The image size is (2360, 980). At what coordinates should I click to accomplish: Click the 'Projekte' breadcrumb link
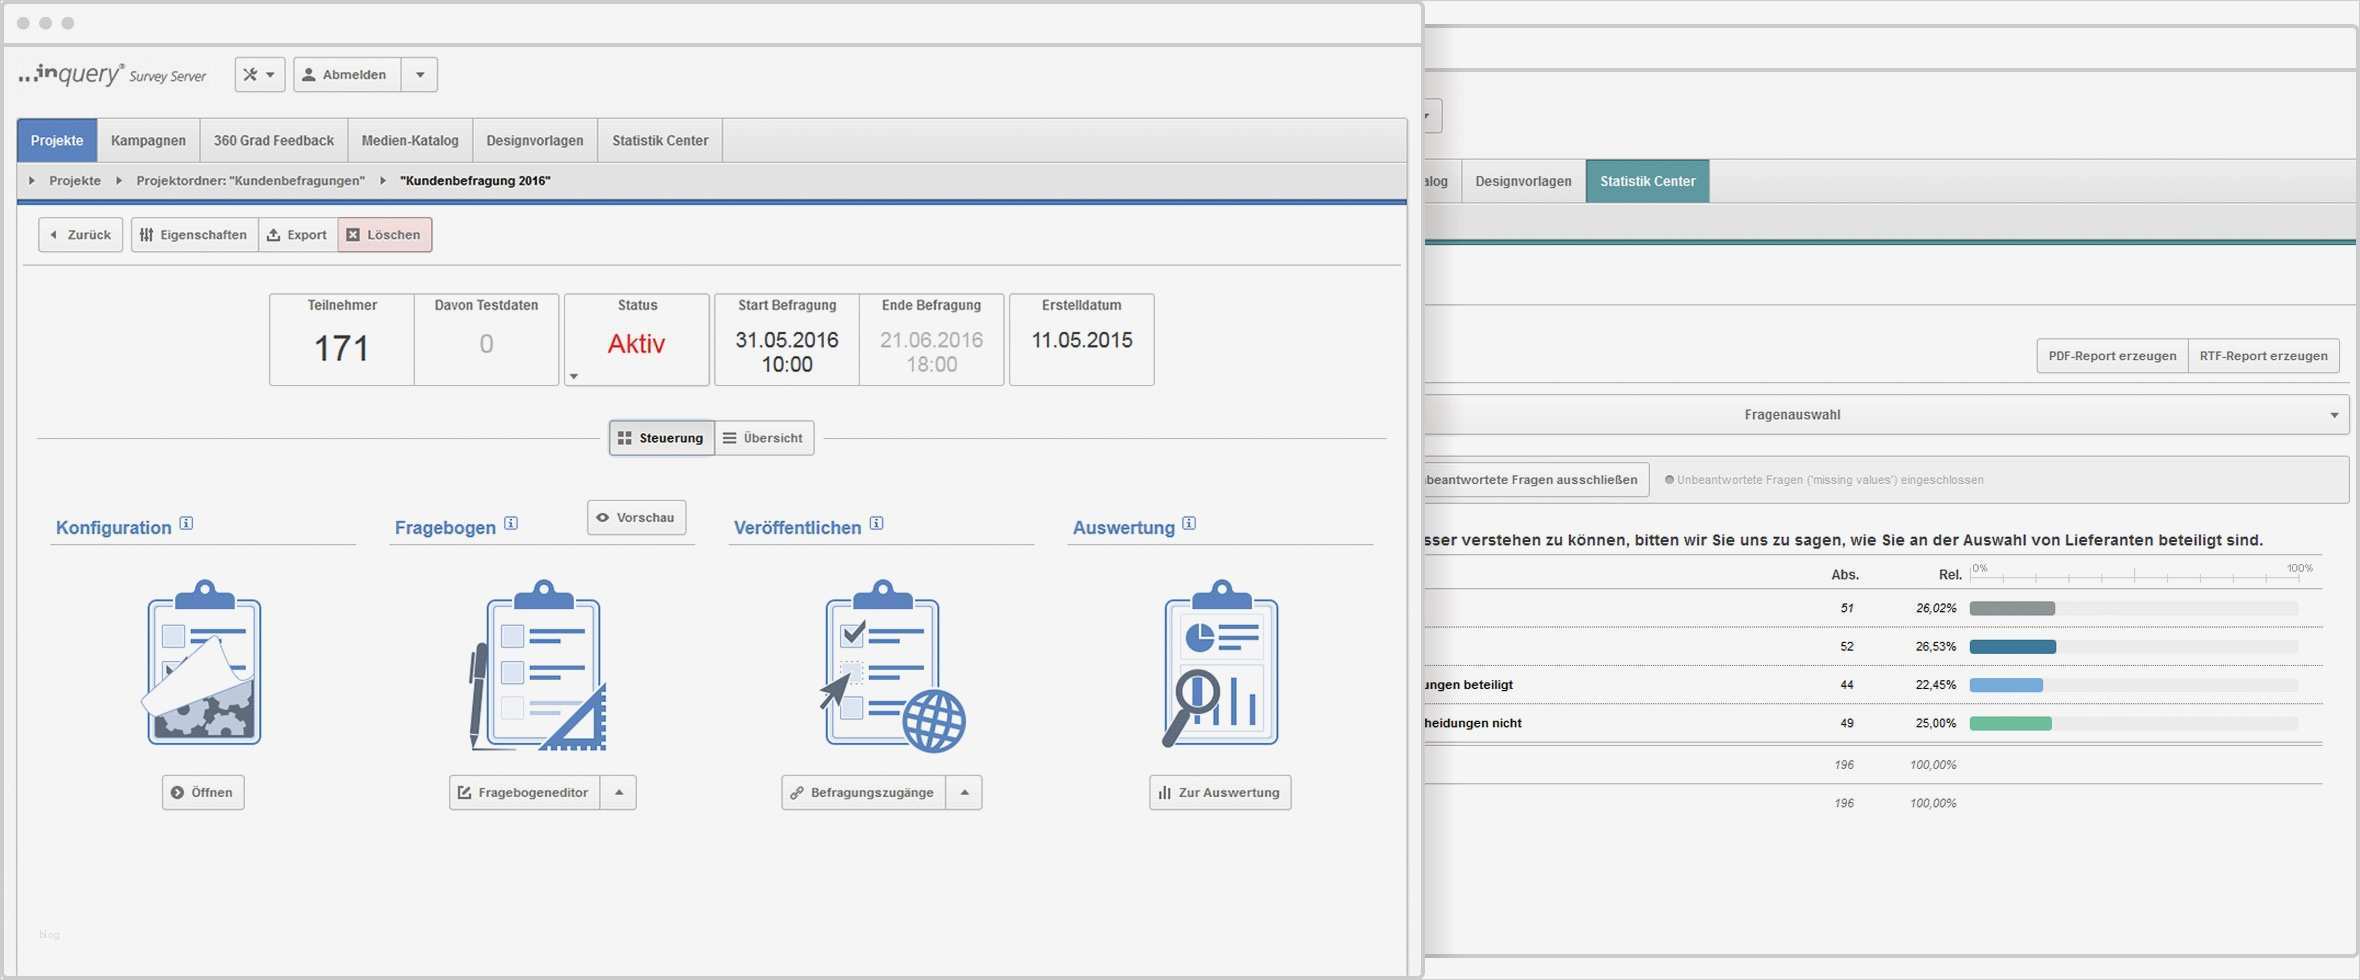click(75, 181)
